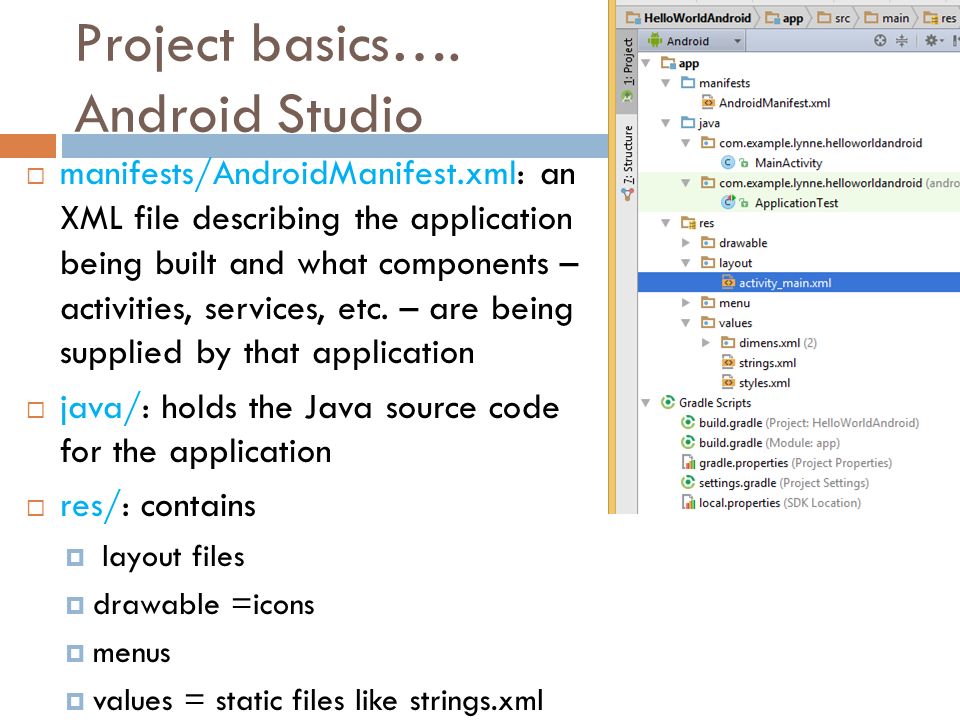Viewport: 960px width, 720px height.
Task: Select strings.xml file
Action: (x=767, y=362)
